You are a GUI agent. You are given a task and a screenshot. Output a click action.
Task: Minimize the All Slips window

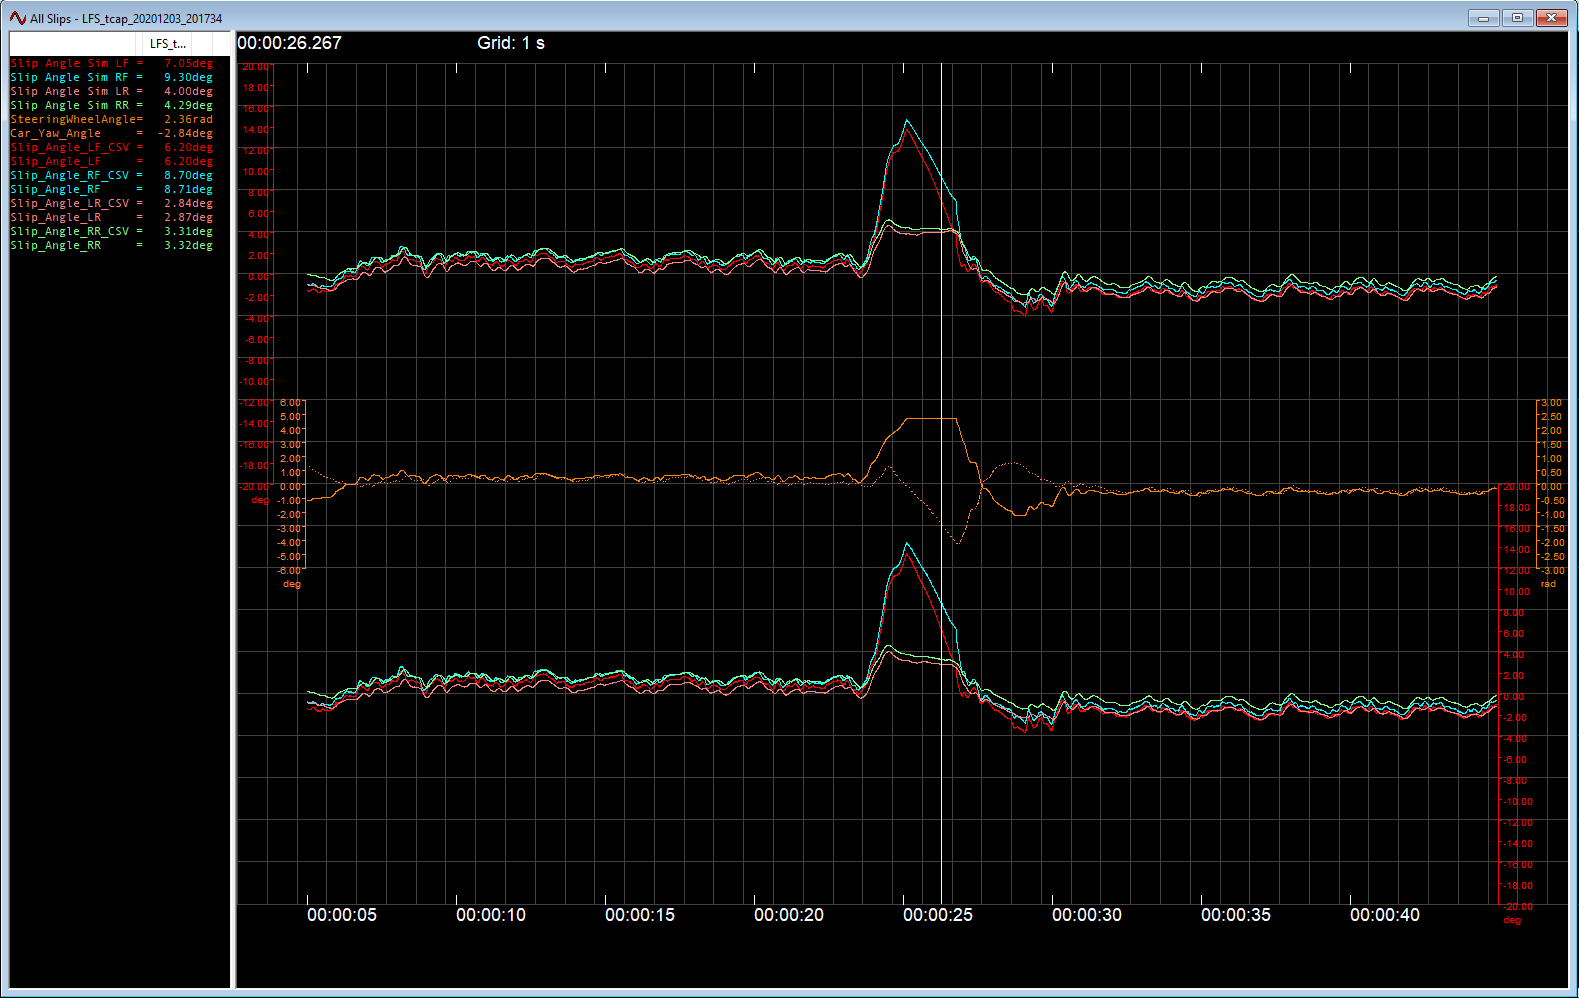pos(1483,18)
